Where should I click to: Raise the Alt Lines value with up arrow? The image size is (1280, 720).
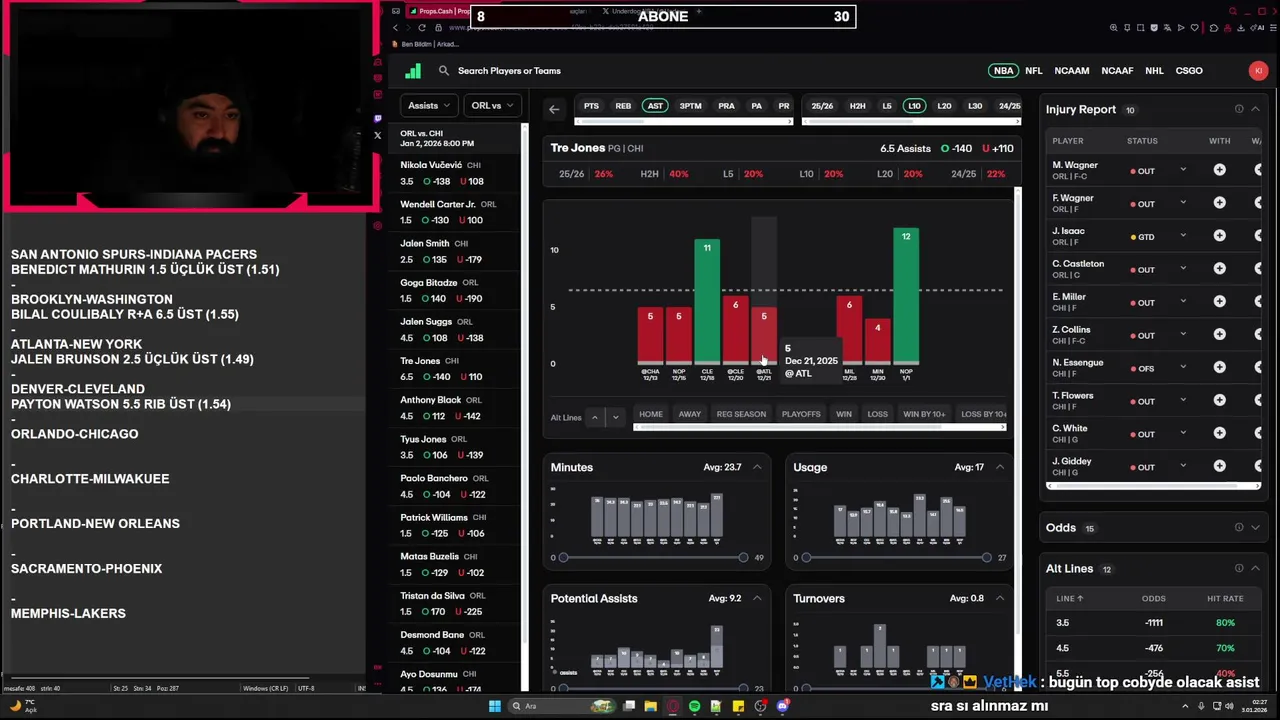click(595, 417)
